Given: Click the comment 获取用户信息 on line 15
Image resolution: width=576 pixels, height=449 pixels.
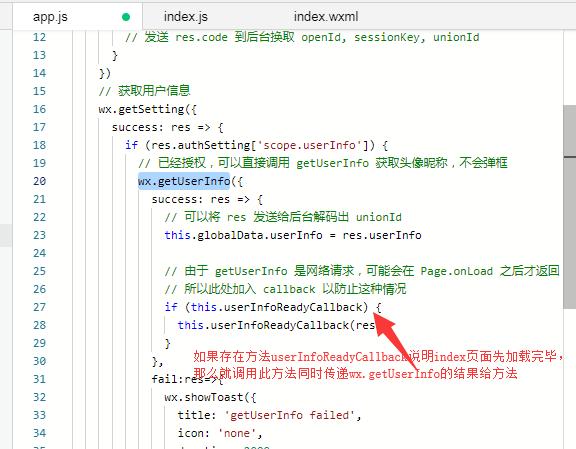Looking at the screenshot, I should coord(144,91).
